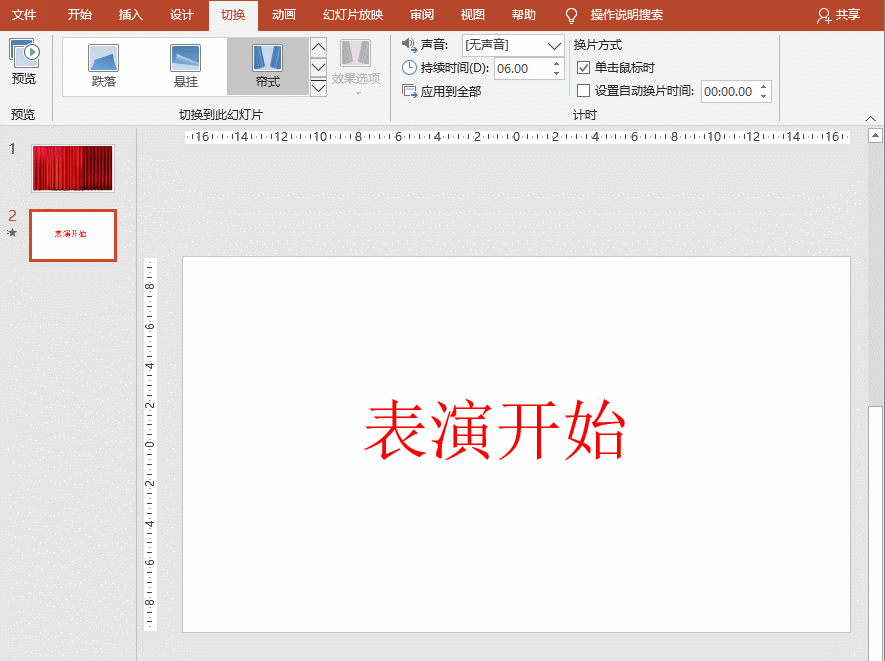Click the 操作说明搜索 search box
Viewport: 885px width, 661px height.
[x=626, y=15]
